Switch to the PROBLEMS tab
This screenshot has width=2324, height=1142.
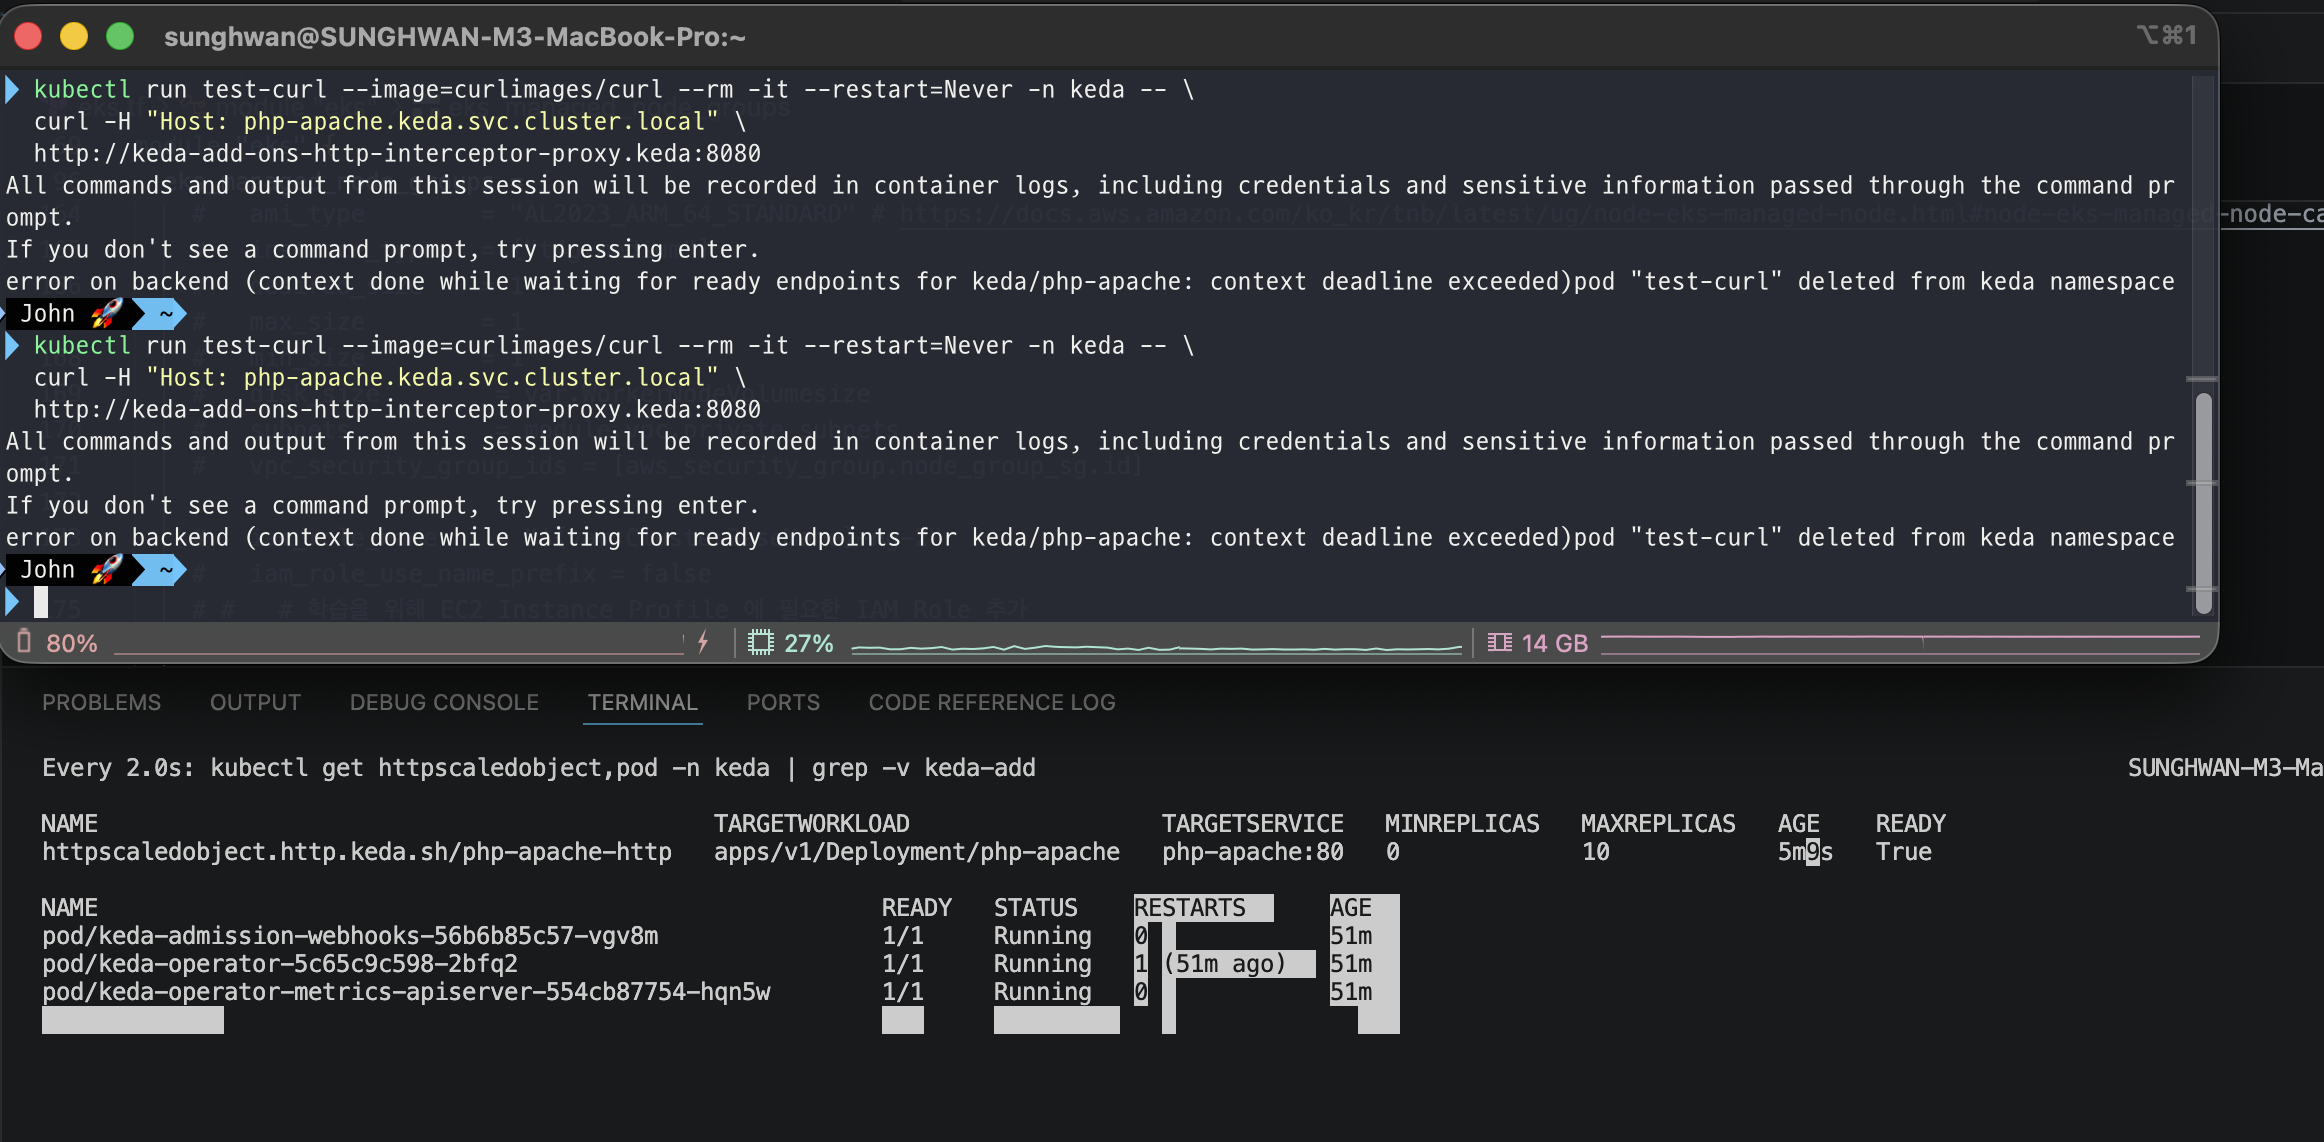click(x=101, y=702)
